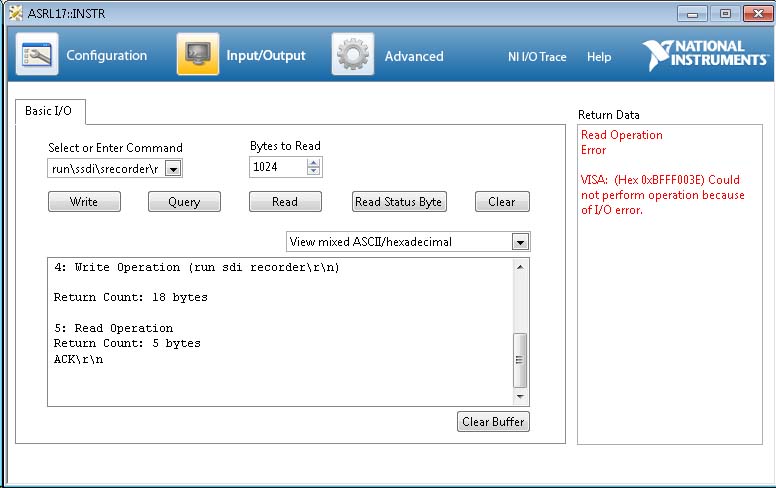Click the VISA Hex 0xBFFF003E error message
776x488 pixels.
point(662,195)
